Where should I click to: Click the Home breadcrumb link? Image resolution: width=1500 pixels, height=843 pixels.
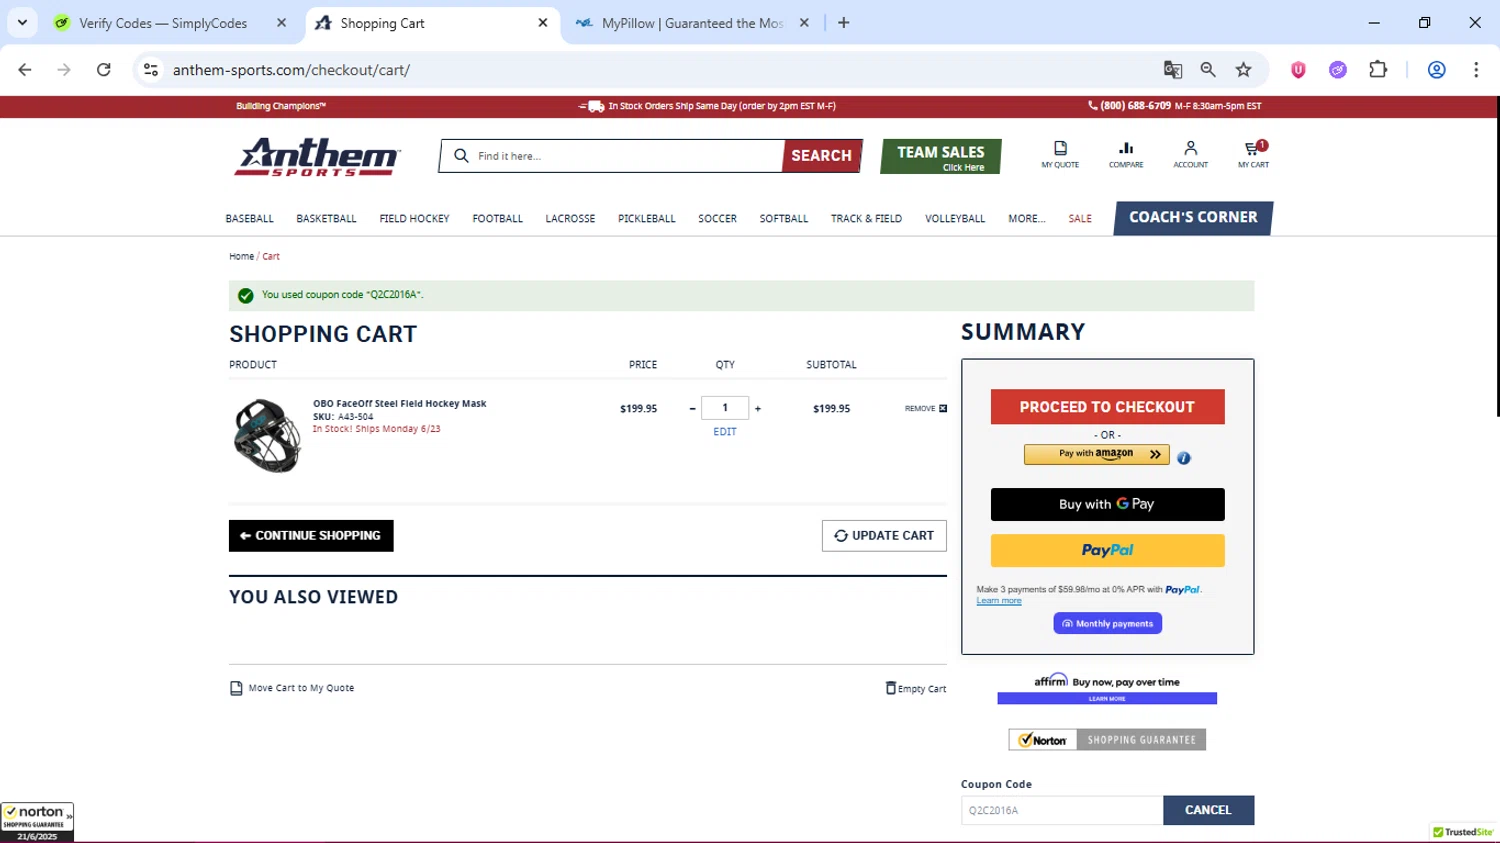(241, 257)
